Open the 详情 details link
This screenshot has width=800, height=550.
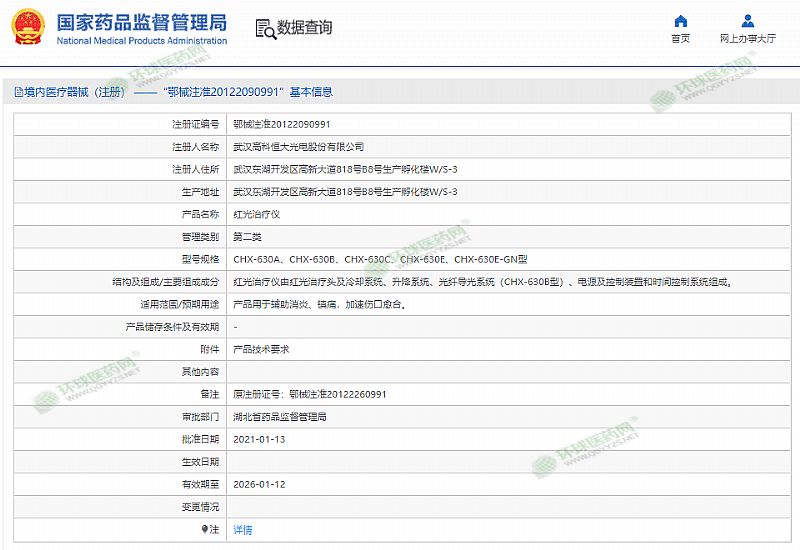point(243,530)
